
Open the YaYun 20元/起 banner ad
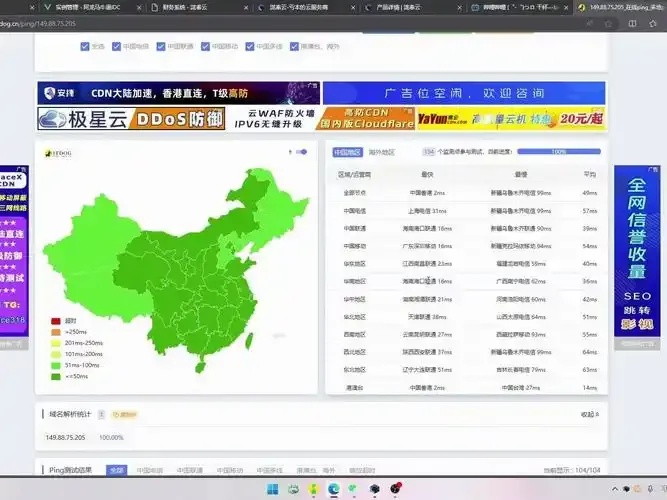[510, 119]
